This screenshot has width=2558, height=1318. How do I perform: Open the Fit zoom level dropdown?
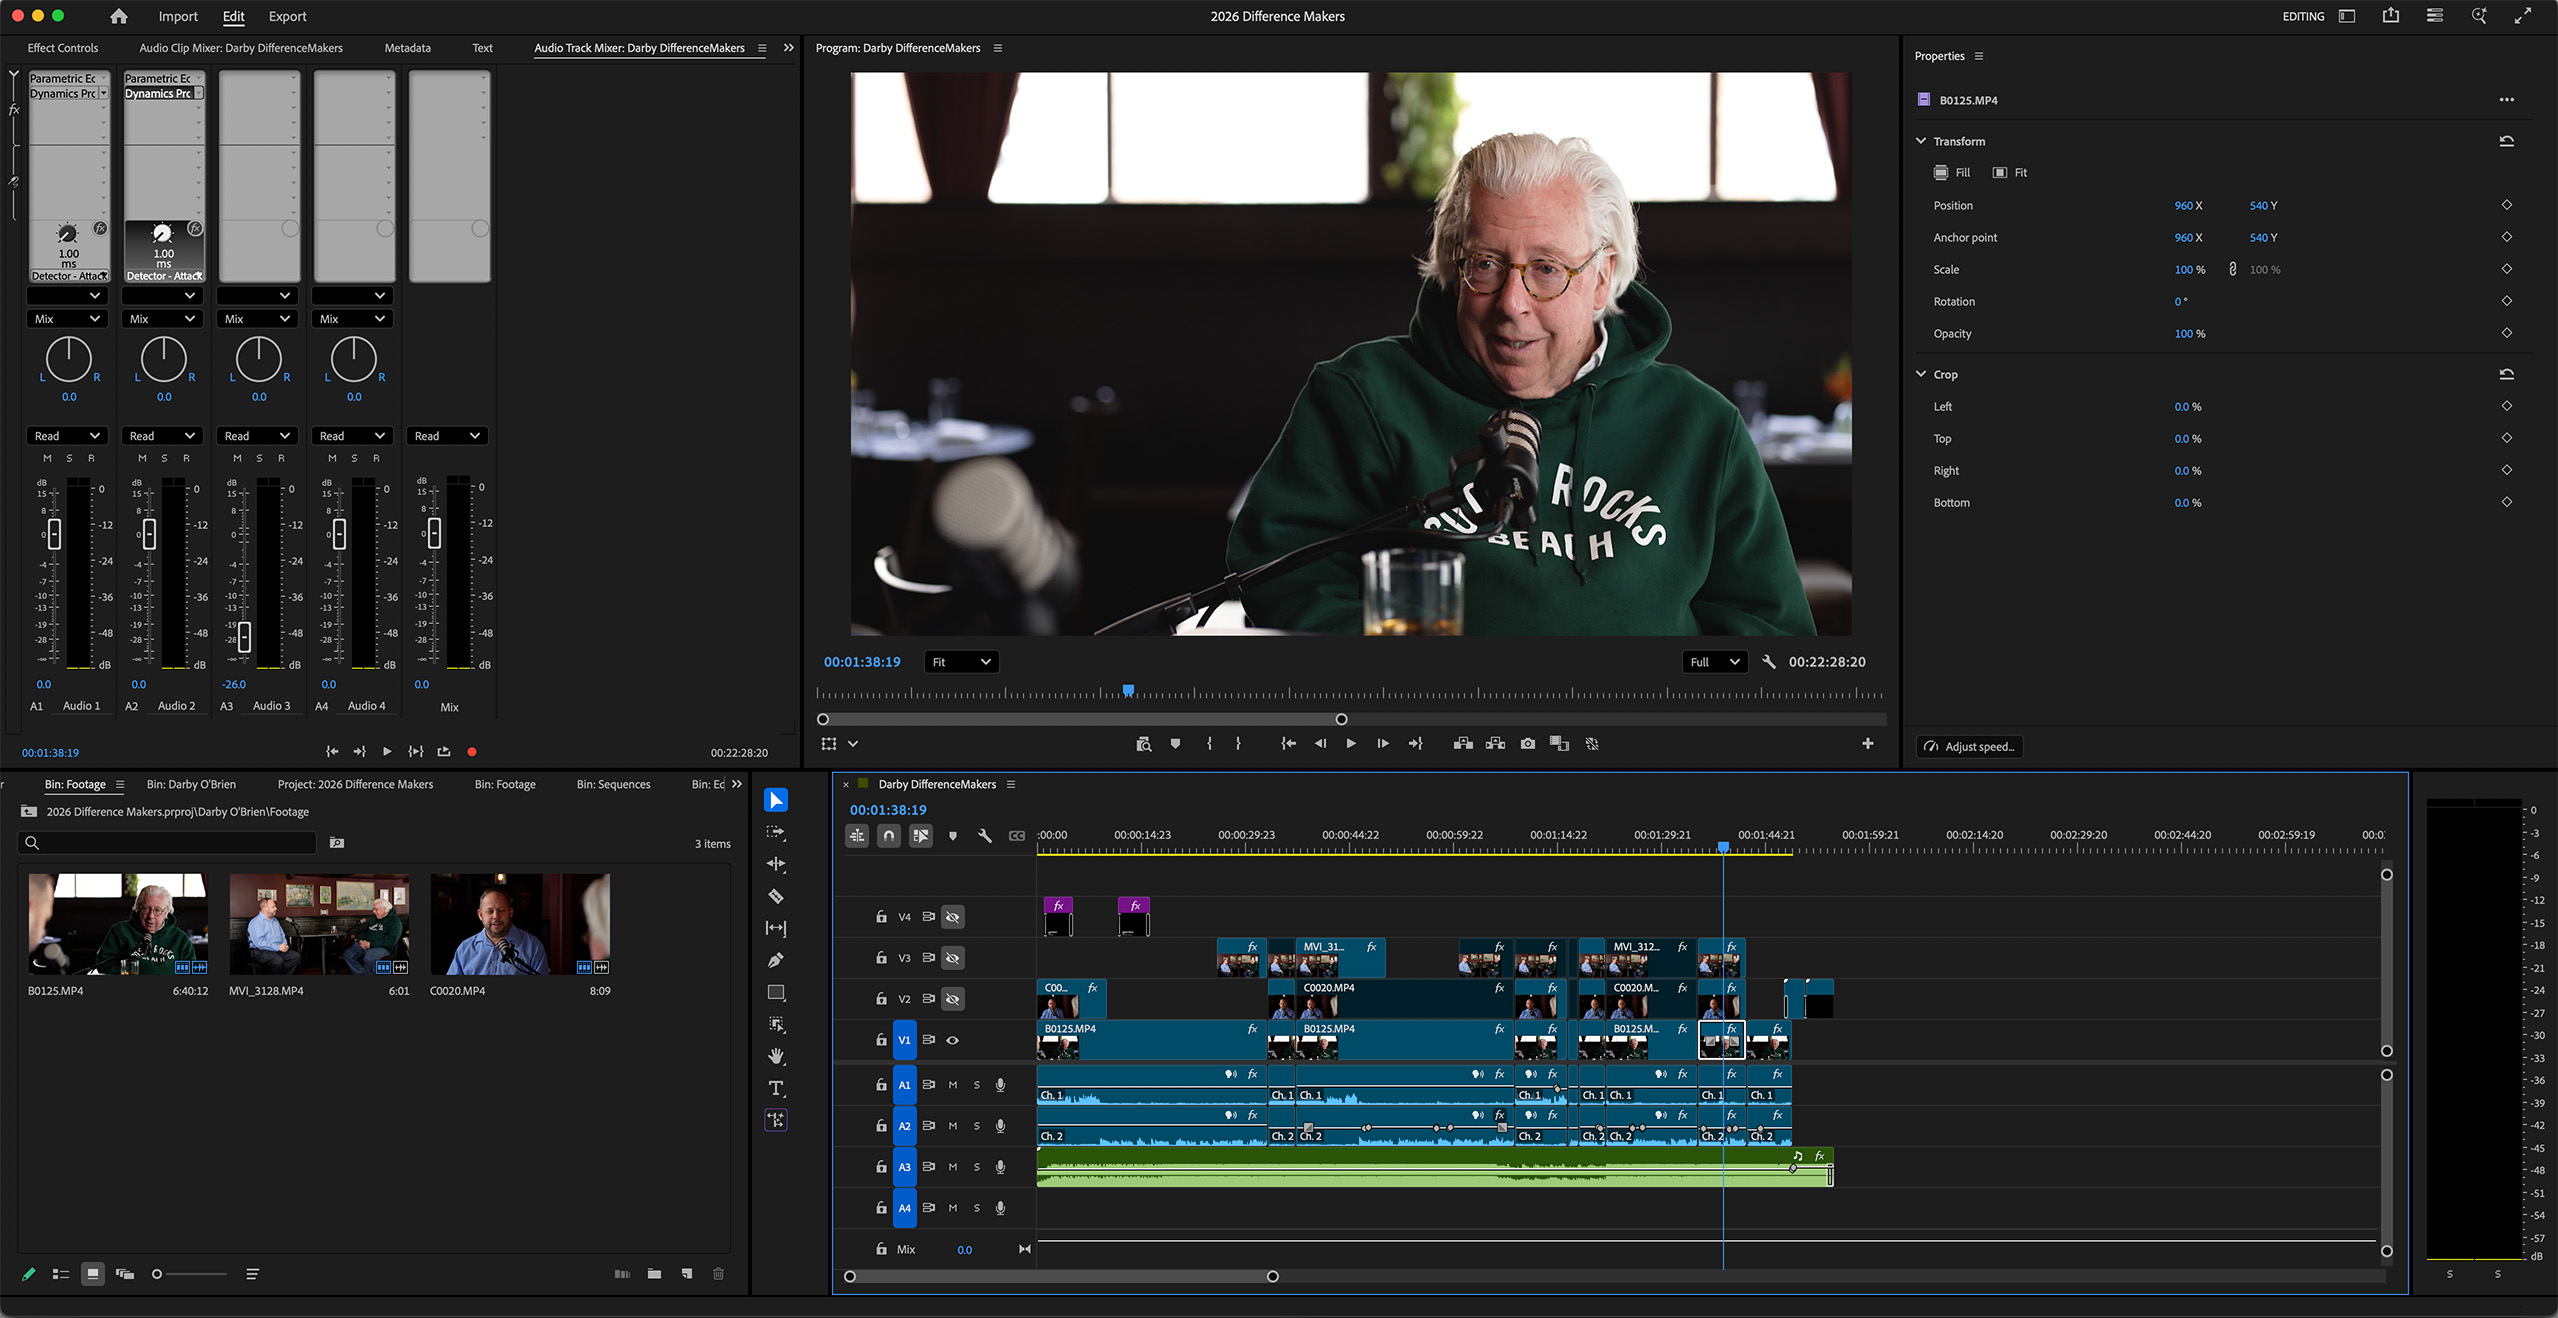pos(960,662)
